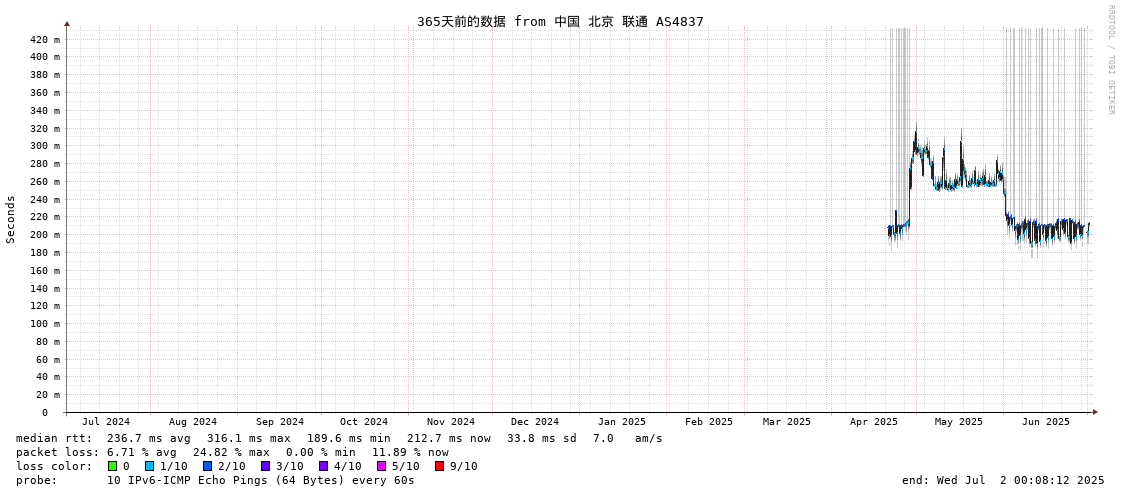The height and width of the screenshot is (494, 1121).
Task: Click the '11.89 % now' value
Action: point(411,453)
